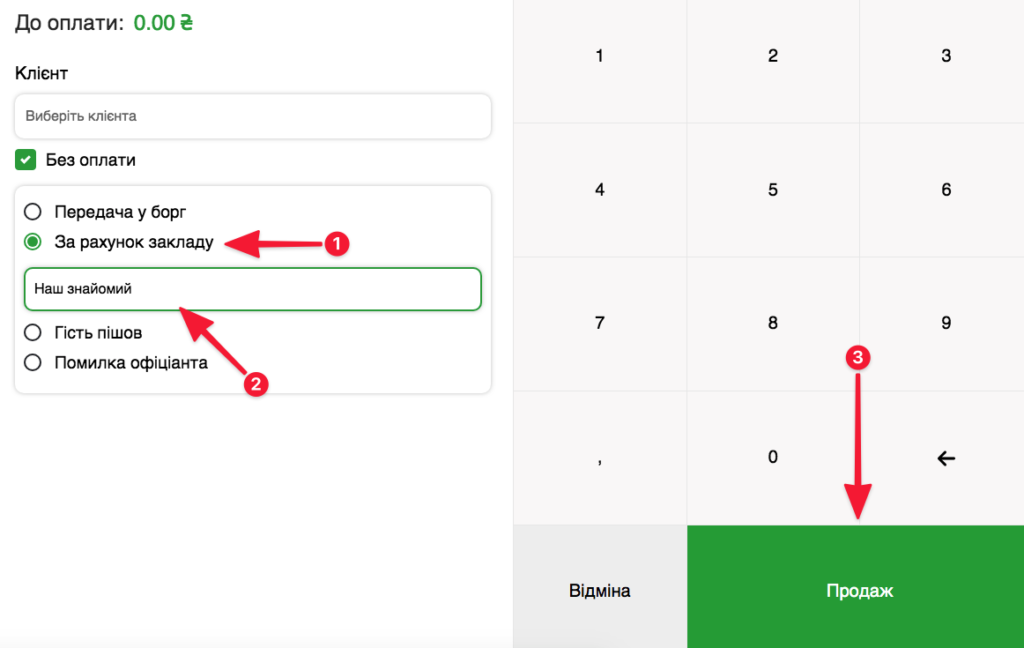Click the comment field containing "Наш знайомий"
Screen dimensions: 1024x648
tap(252, 289)
